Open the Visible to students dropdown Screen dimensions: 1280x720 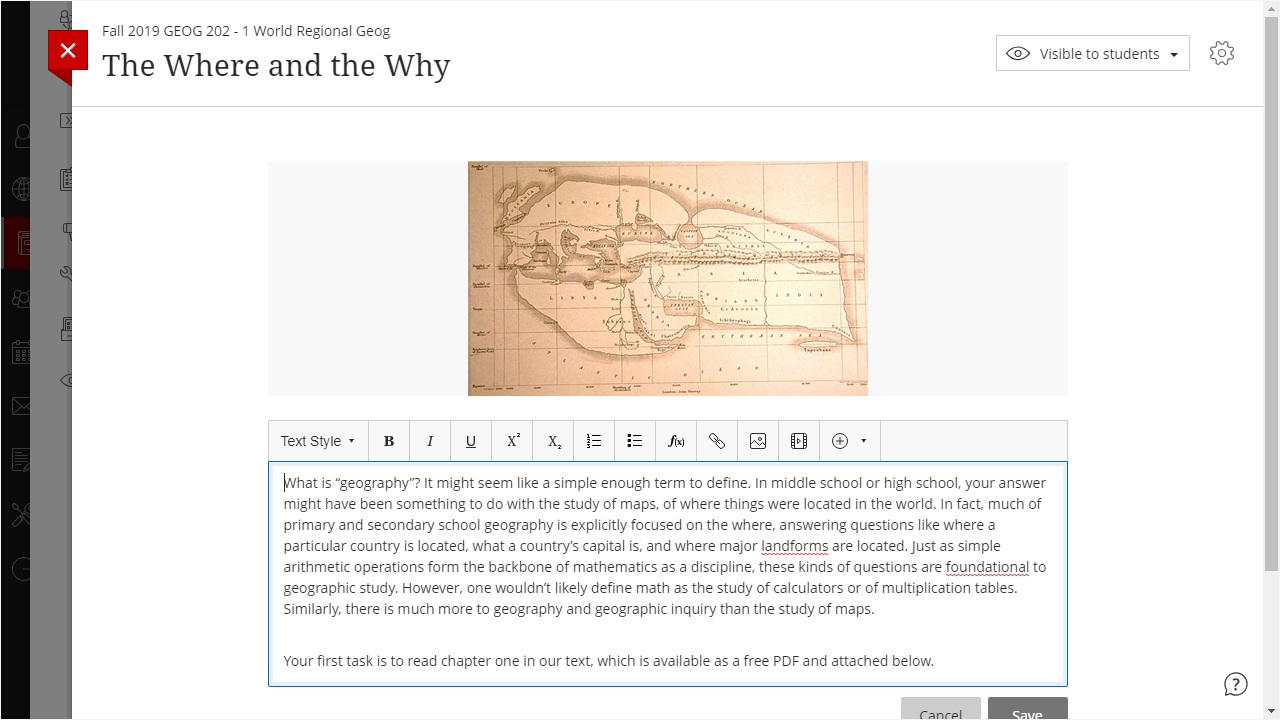(1092, 54)
